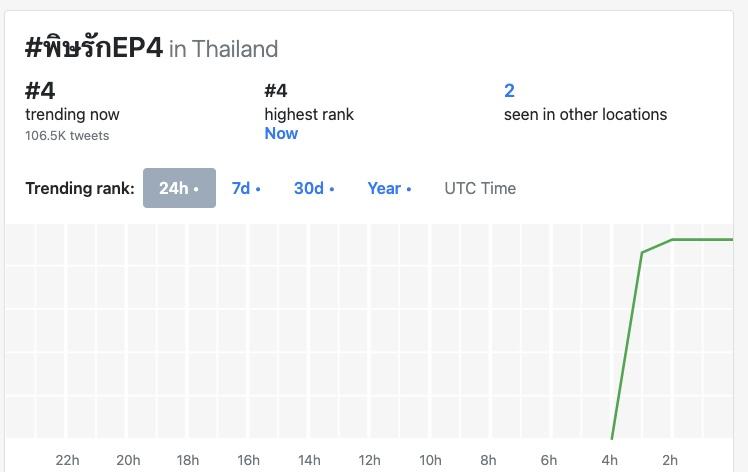748x472 pixels.
Task: Click the 16h mark on the time axis
Action: (248, 460)
